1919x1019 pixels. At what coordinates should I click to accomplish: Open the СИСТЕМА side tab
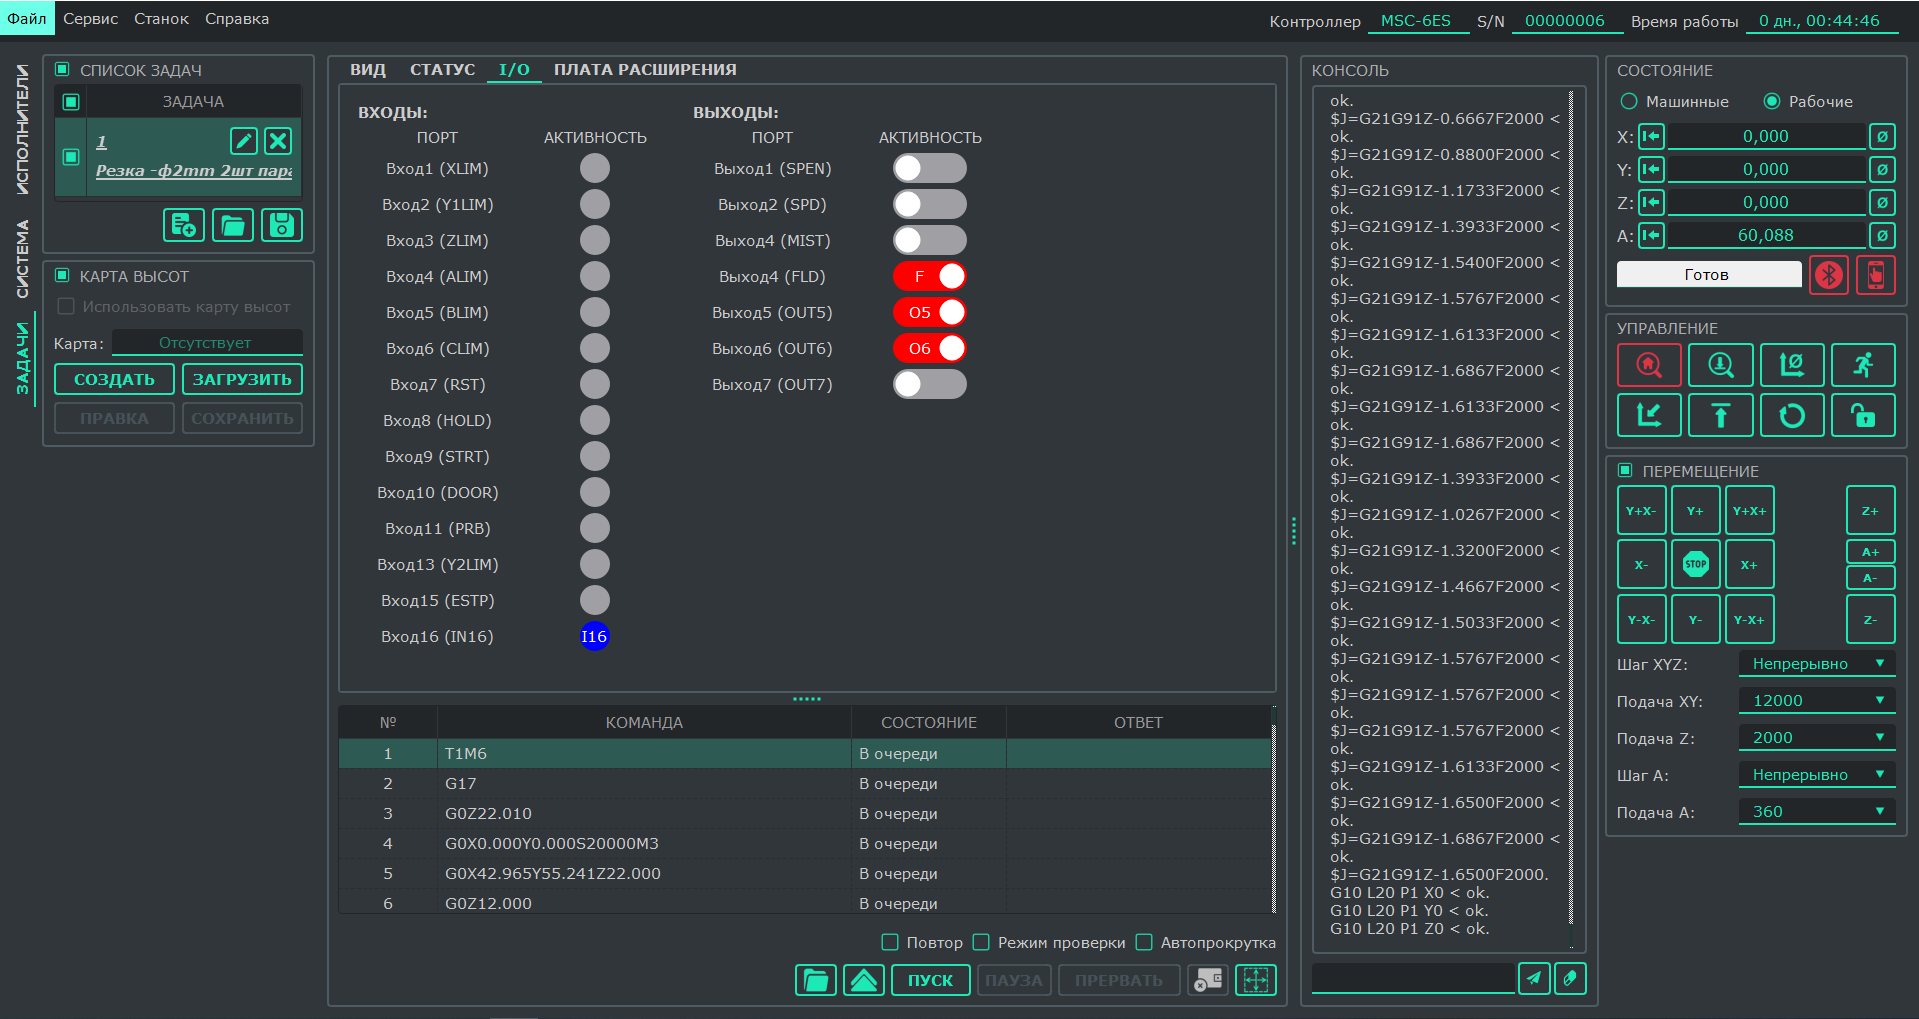pos(22,259)
